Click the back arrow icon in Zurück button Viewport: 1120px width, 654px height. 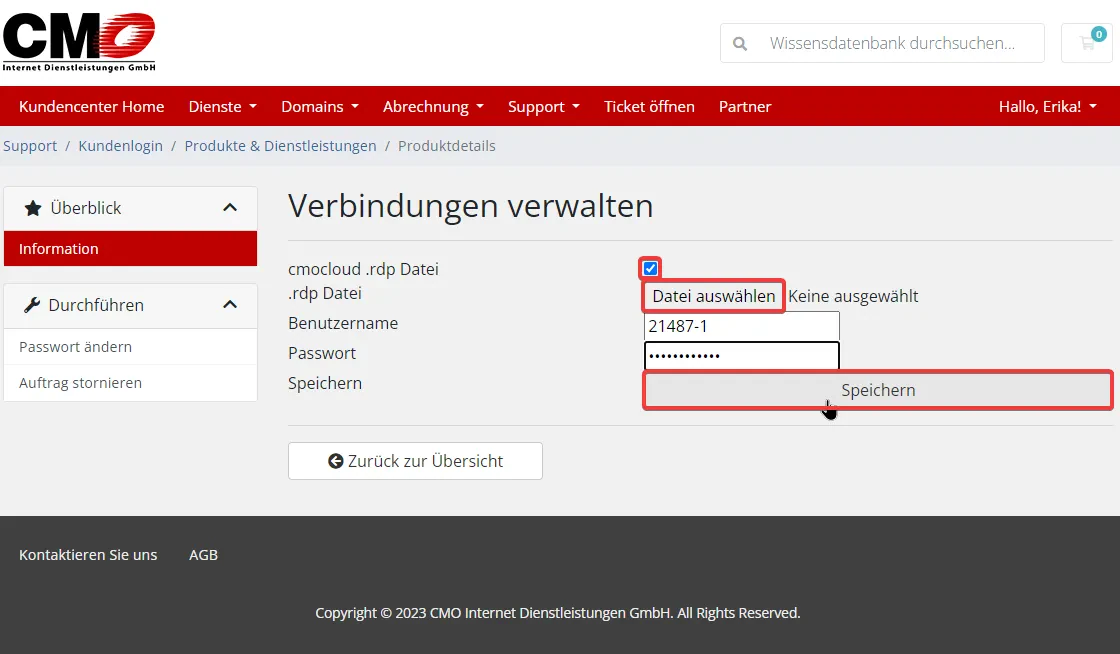pos(336,461)
